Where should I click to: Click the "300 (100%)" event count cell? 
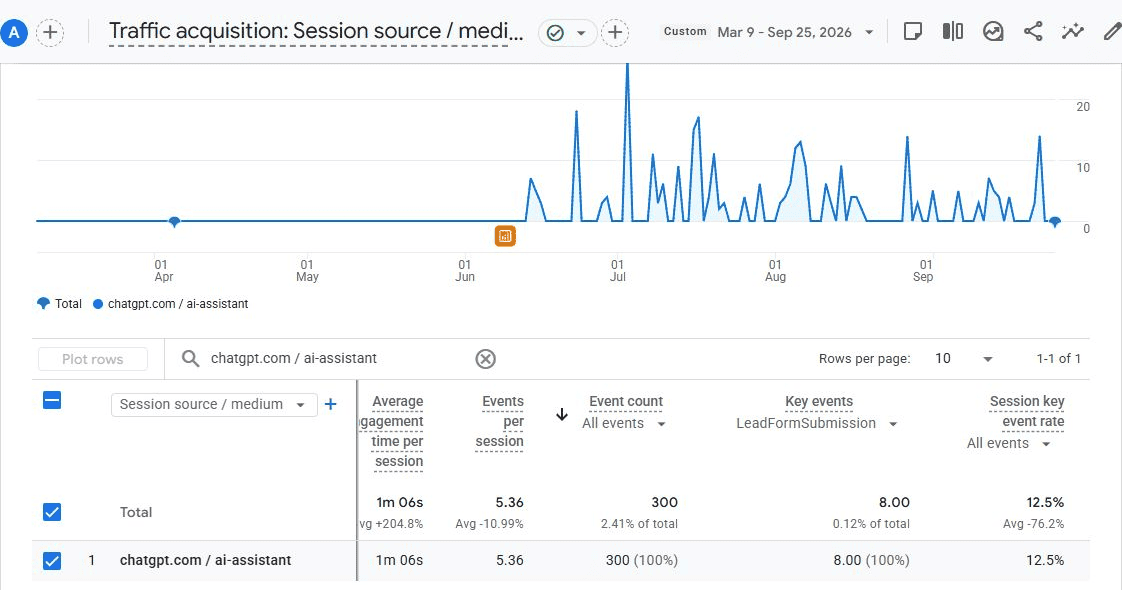(x=642, y=560)
